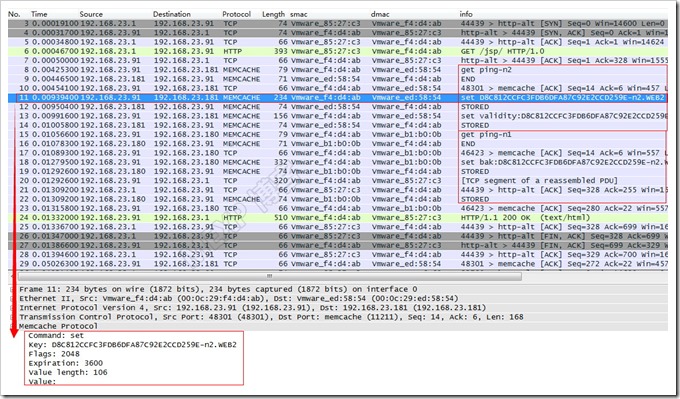Select packet 13 set validity row
The width and height of the screenshot is (680, 399).
click(338, 116)
